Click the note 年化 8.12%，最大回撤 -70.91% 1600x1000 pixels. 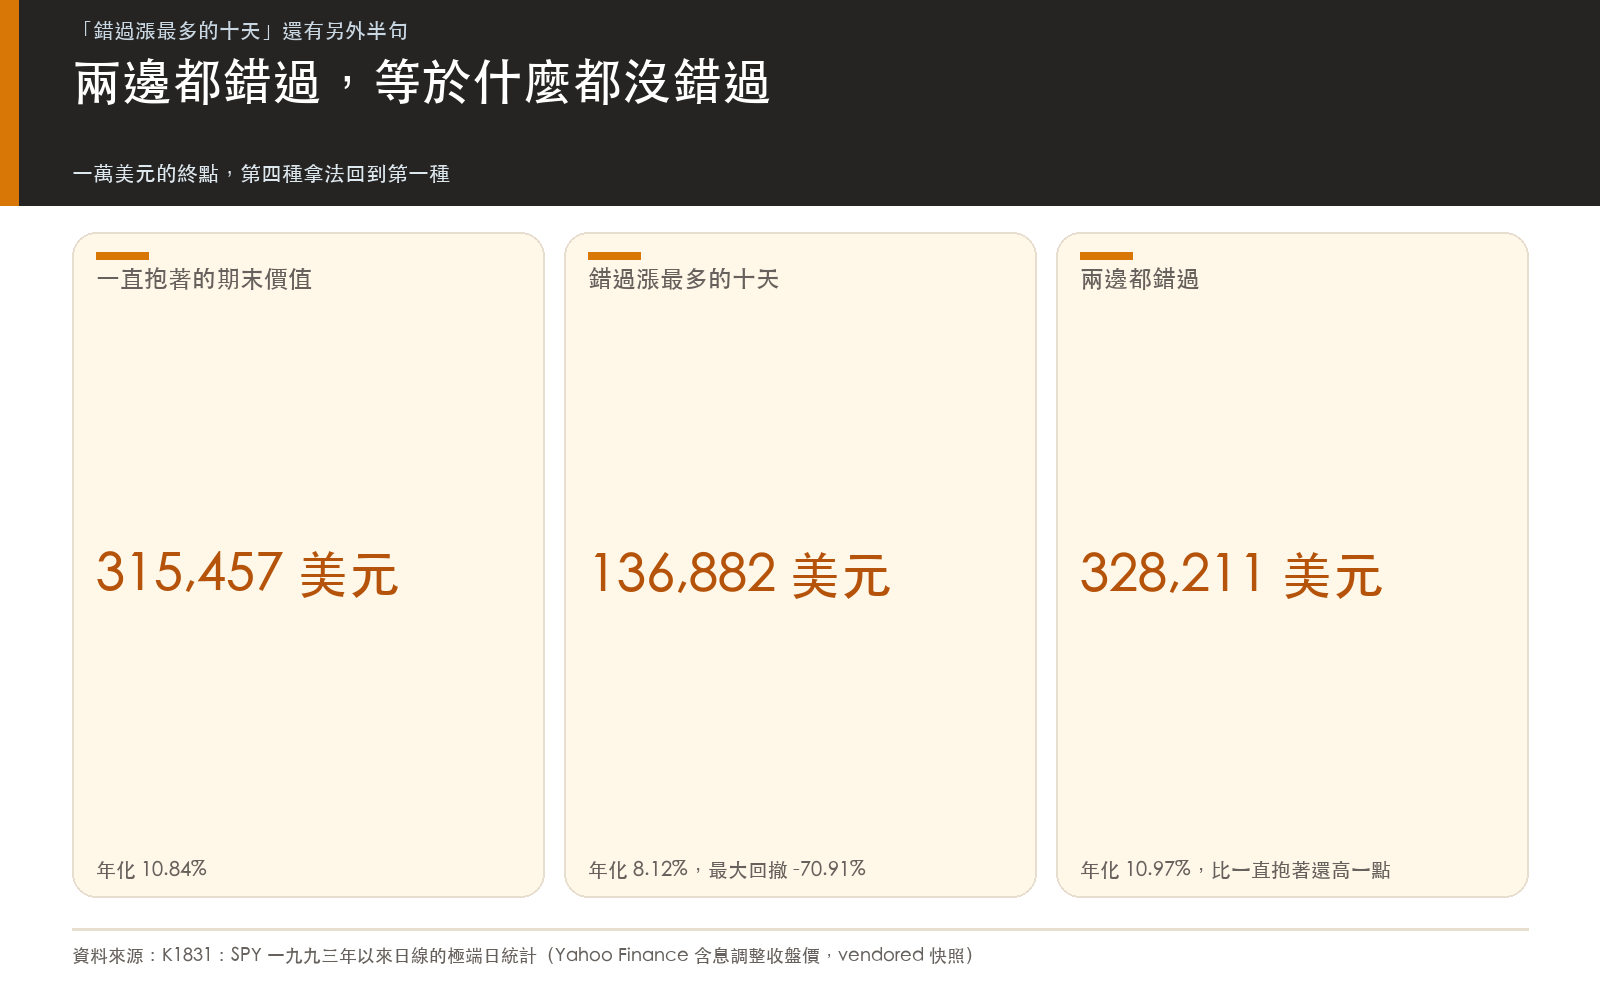click(727, 870)
